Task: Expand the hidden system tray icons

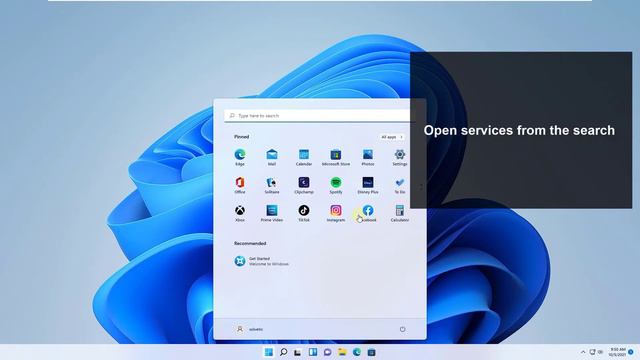Action: point(583,352)
